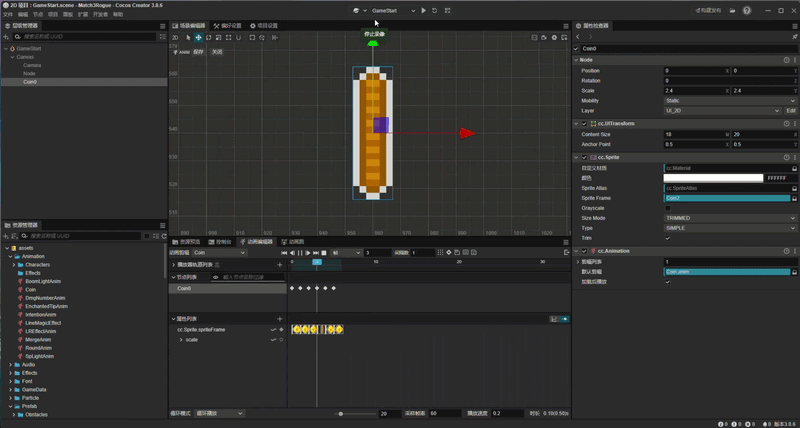Jump to last frame in animation editor
The image size is (800, 428).
coord(316,253)
